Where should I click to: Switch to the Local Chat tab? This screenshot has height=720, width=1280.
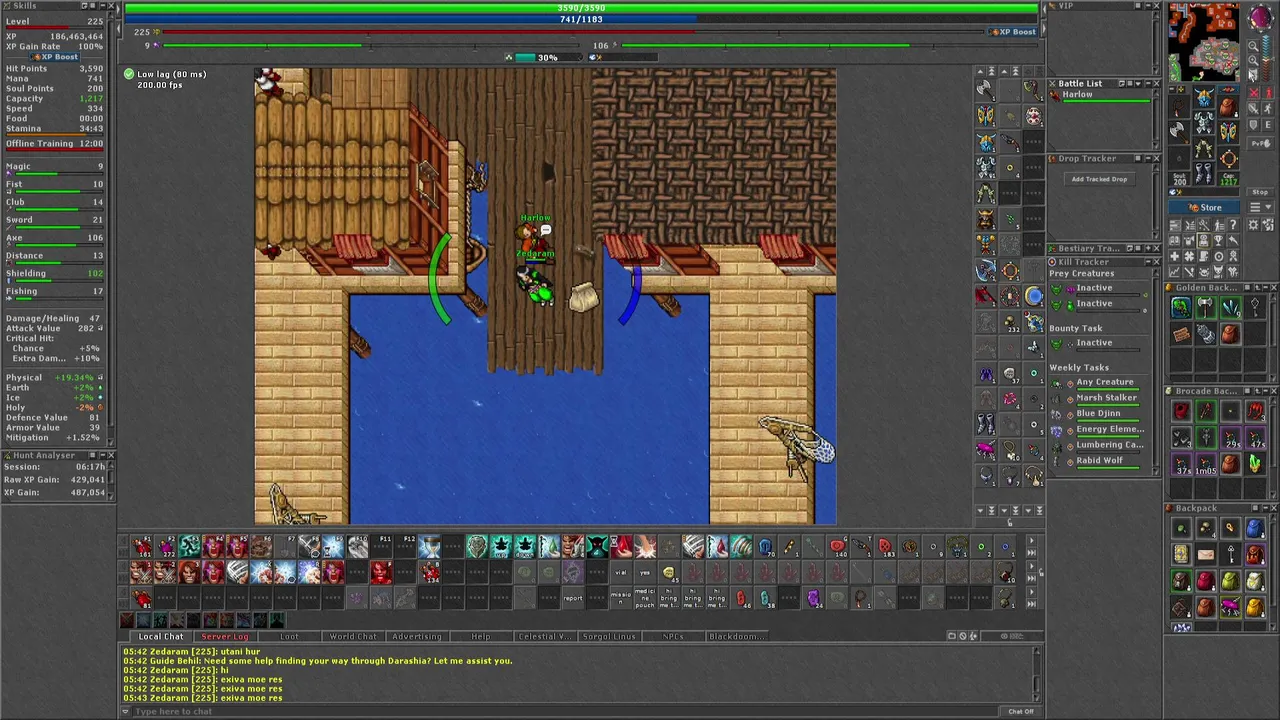pos(161,636)
